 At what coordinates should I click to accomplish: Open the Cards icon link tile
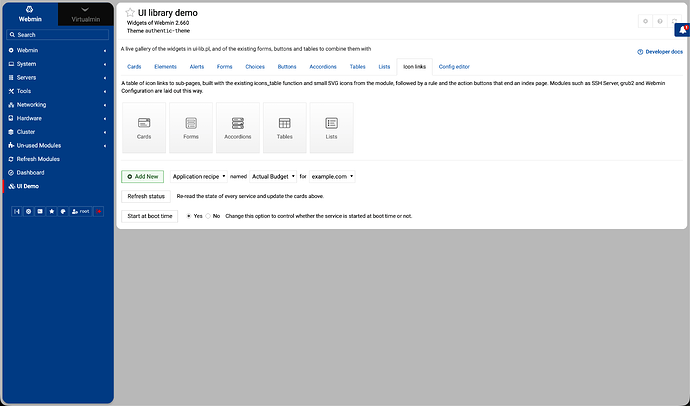click(x=144, y=128)
